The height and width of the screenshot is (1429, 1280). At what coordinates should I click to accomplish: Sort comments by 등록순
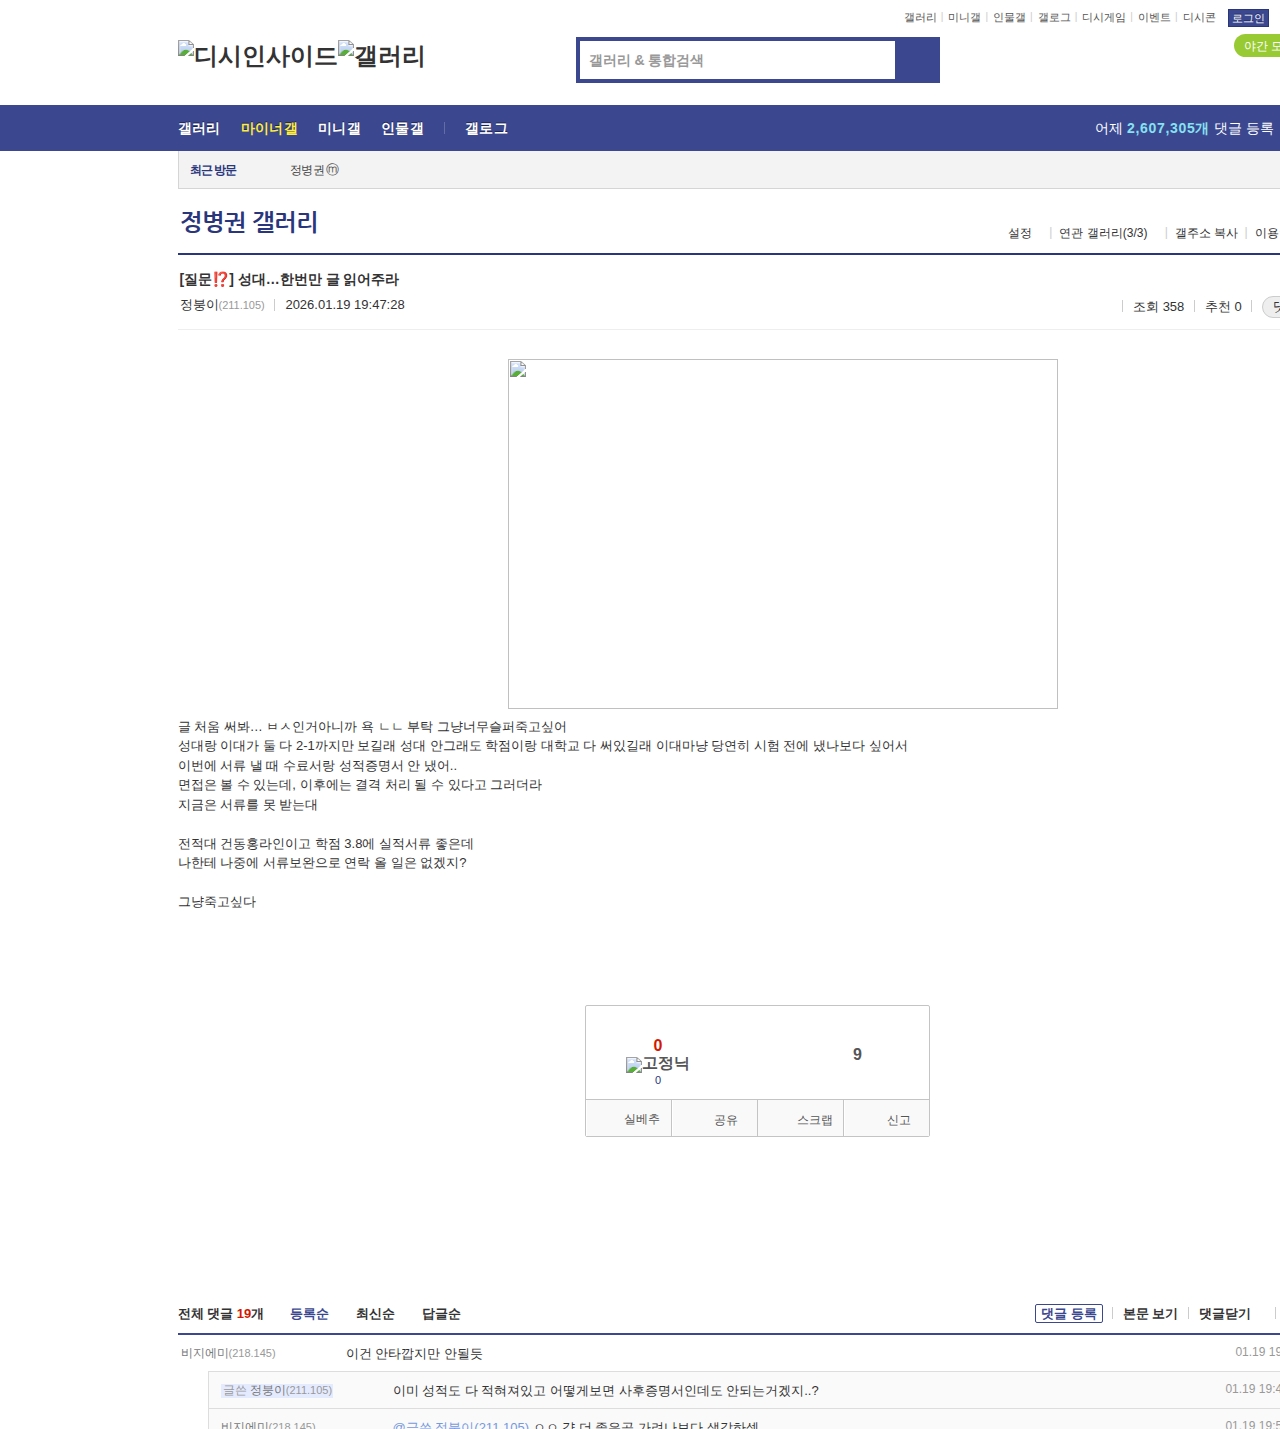pyautogui.click(x=309, y=1314)
